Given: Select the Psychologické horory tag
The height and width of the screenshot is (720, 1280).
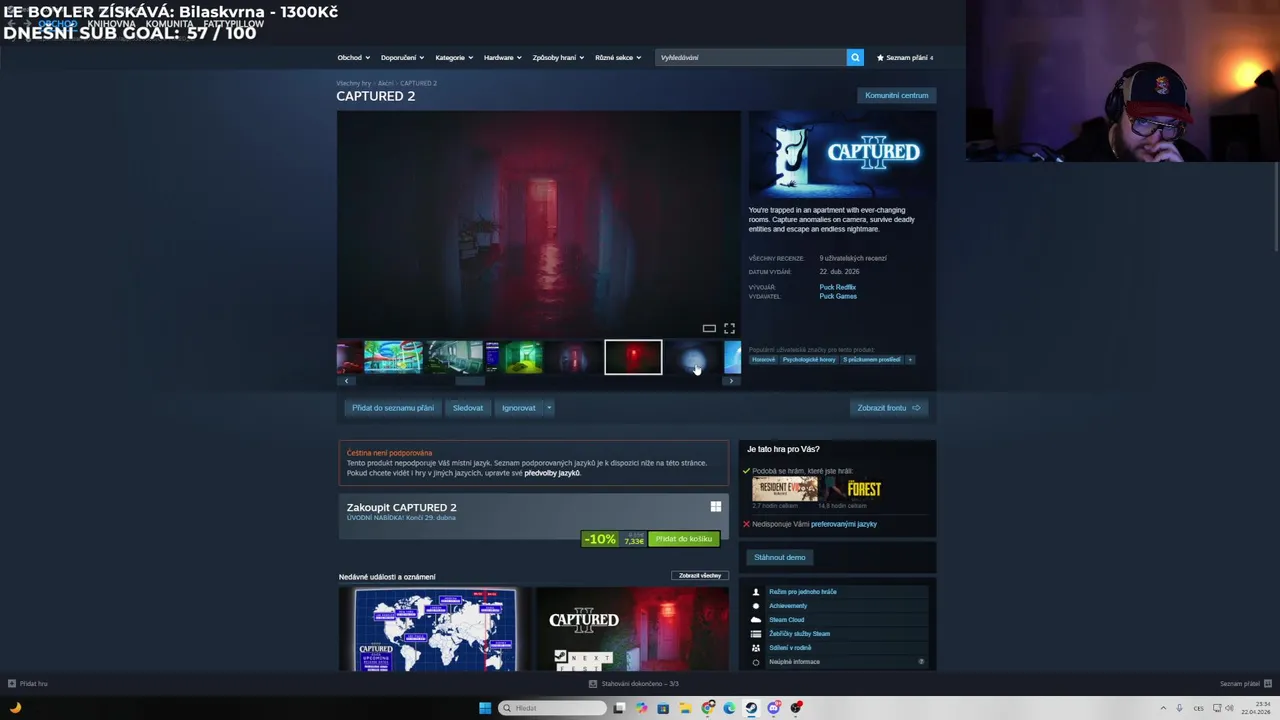Looking at the screenshot, I should (809, 359).
